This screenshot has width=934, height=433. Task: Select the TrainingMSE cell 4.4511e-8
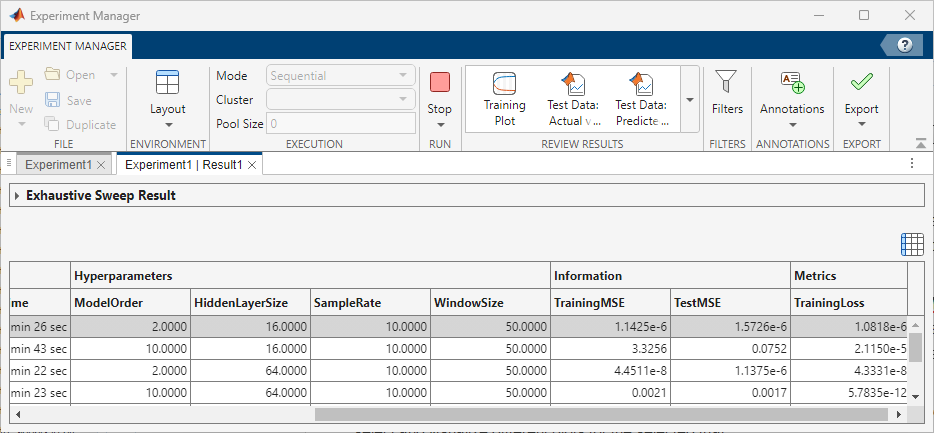click(x=611, y=370)
